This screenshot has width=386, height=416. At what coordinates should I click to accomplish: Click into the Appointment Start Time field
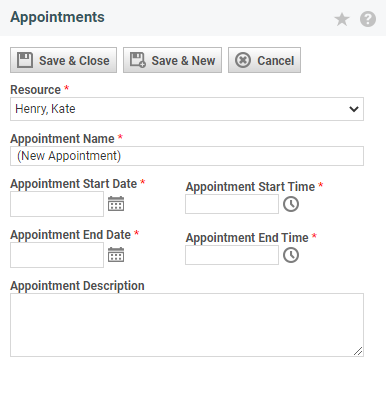(232, 204)
